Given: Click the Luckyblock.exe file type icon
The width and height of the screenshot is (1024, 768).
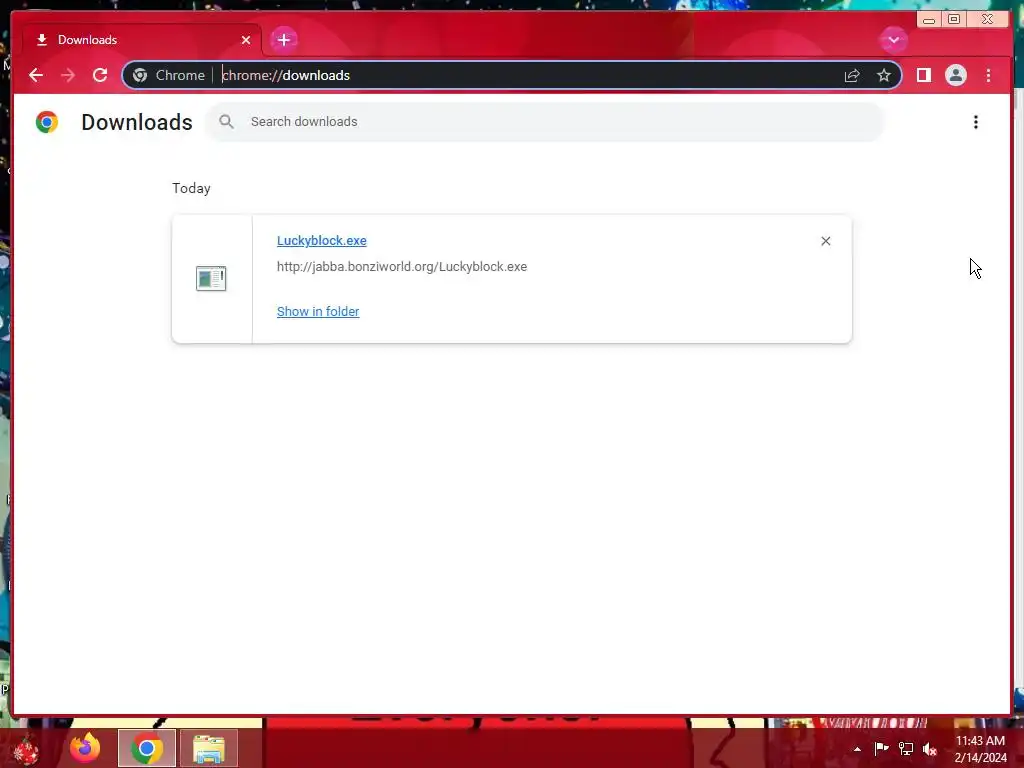Looking at the screenshot, I should pyautogui.click(x=211, y=278).
